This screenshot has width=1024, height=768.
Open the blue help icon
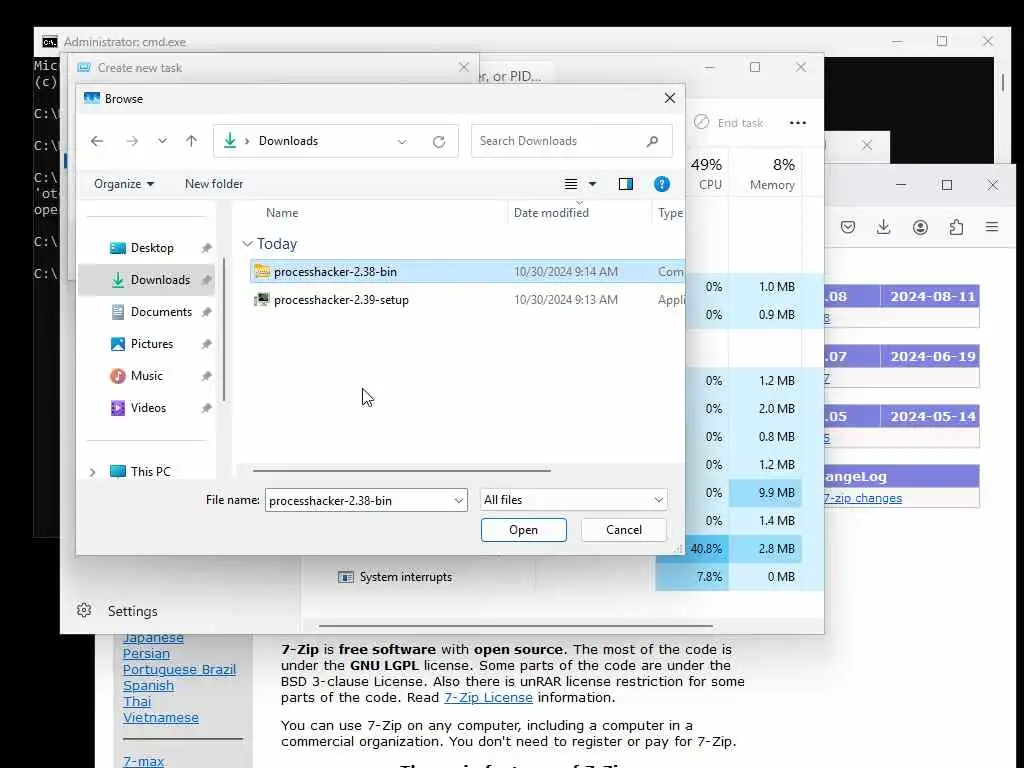[662, 184]
